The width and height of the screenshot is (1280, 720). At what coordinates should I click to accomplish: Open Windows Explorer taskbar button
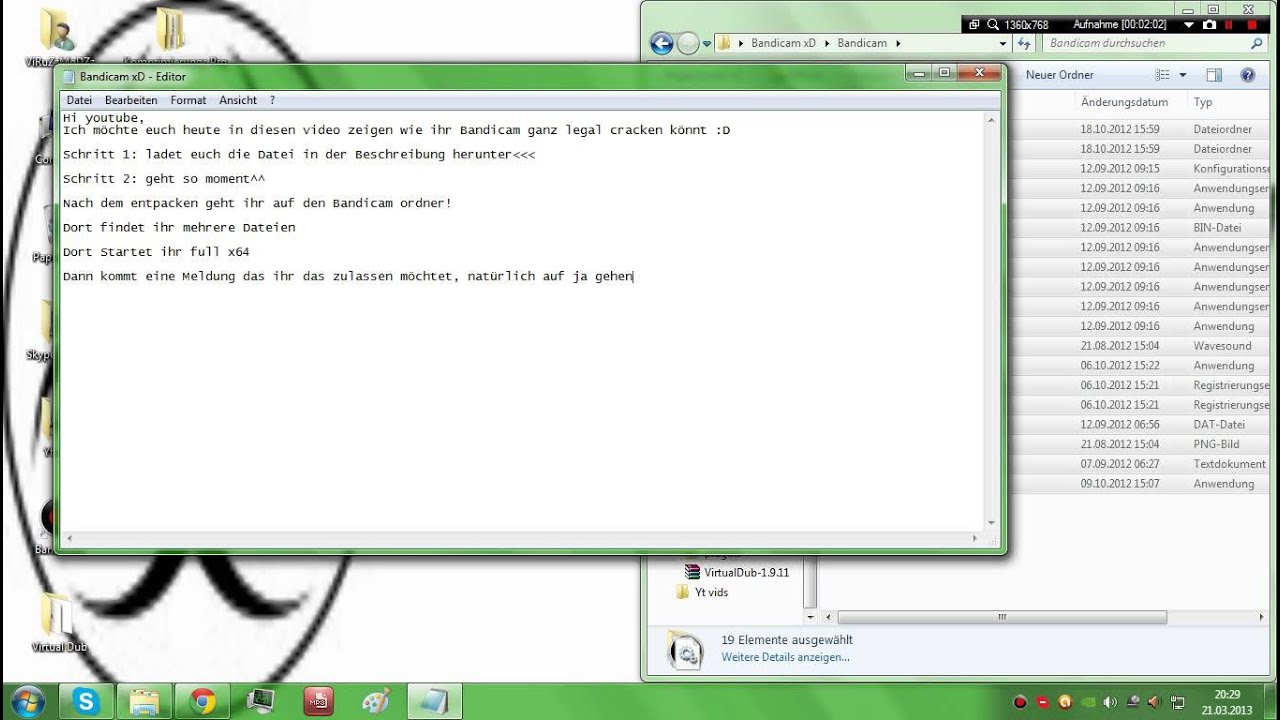click(x=145, y=701)
